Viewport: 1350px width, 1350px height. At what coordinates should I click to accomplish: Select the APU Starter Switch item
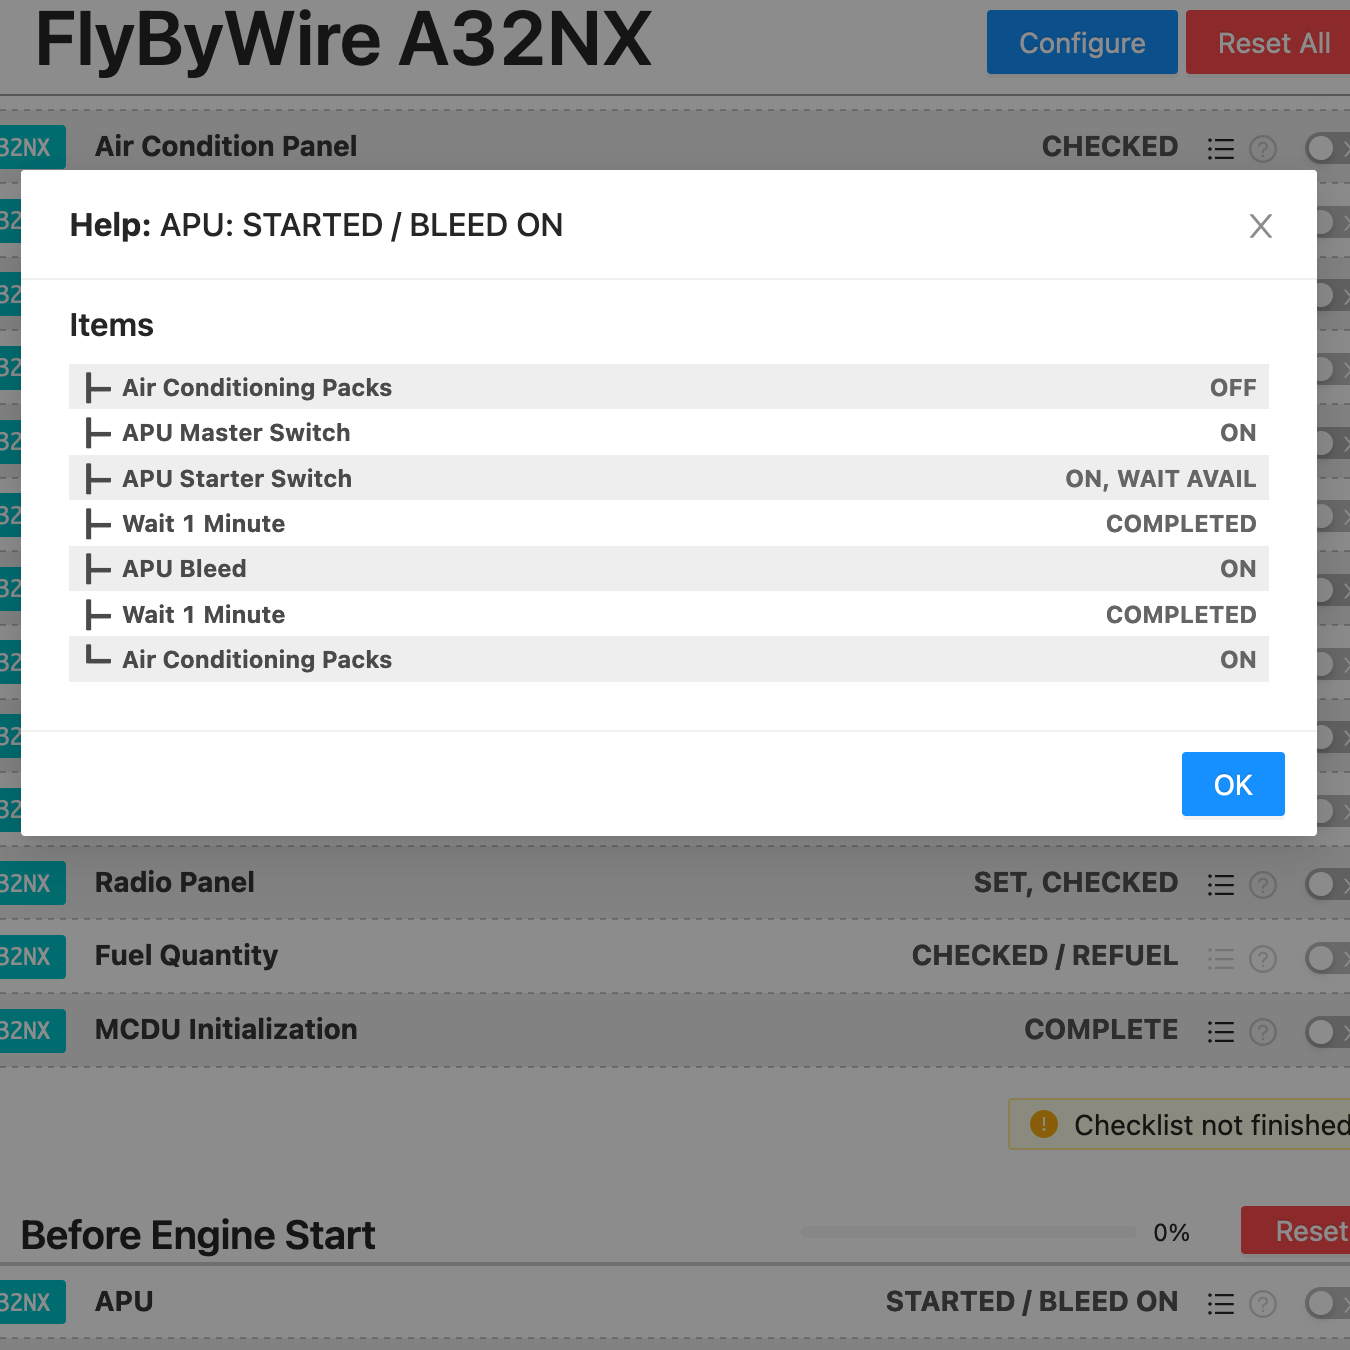(669, 478)
